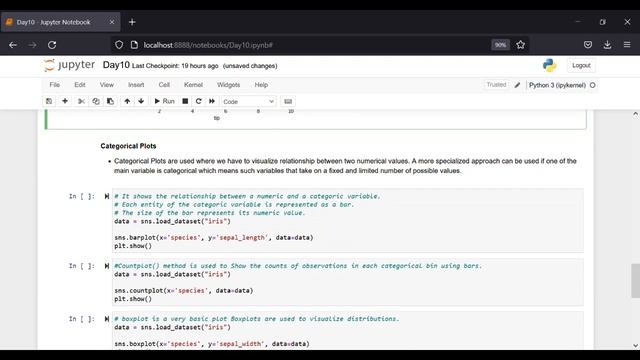The height and width of the screenshot is (360, 640).
Task: Bookmark this page with star icon
Action: tap(520, 45)
